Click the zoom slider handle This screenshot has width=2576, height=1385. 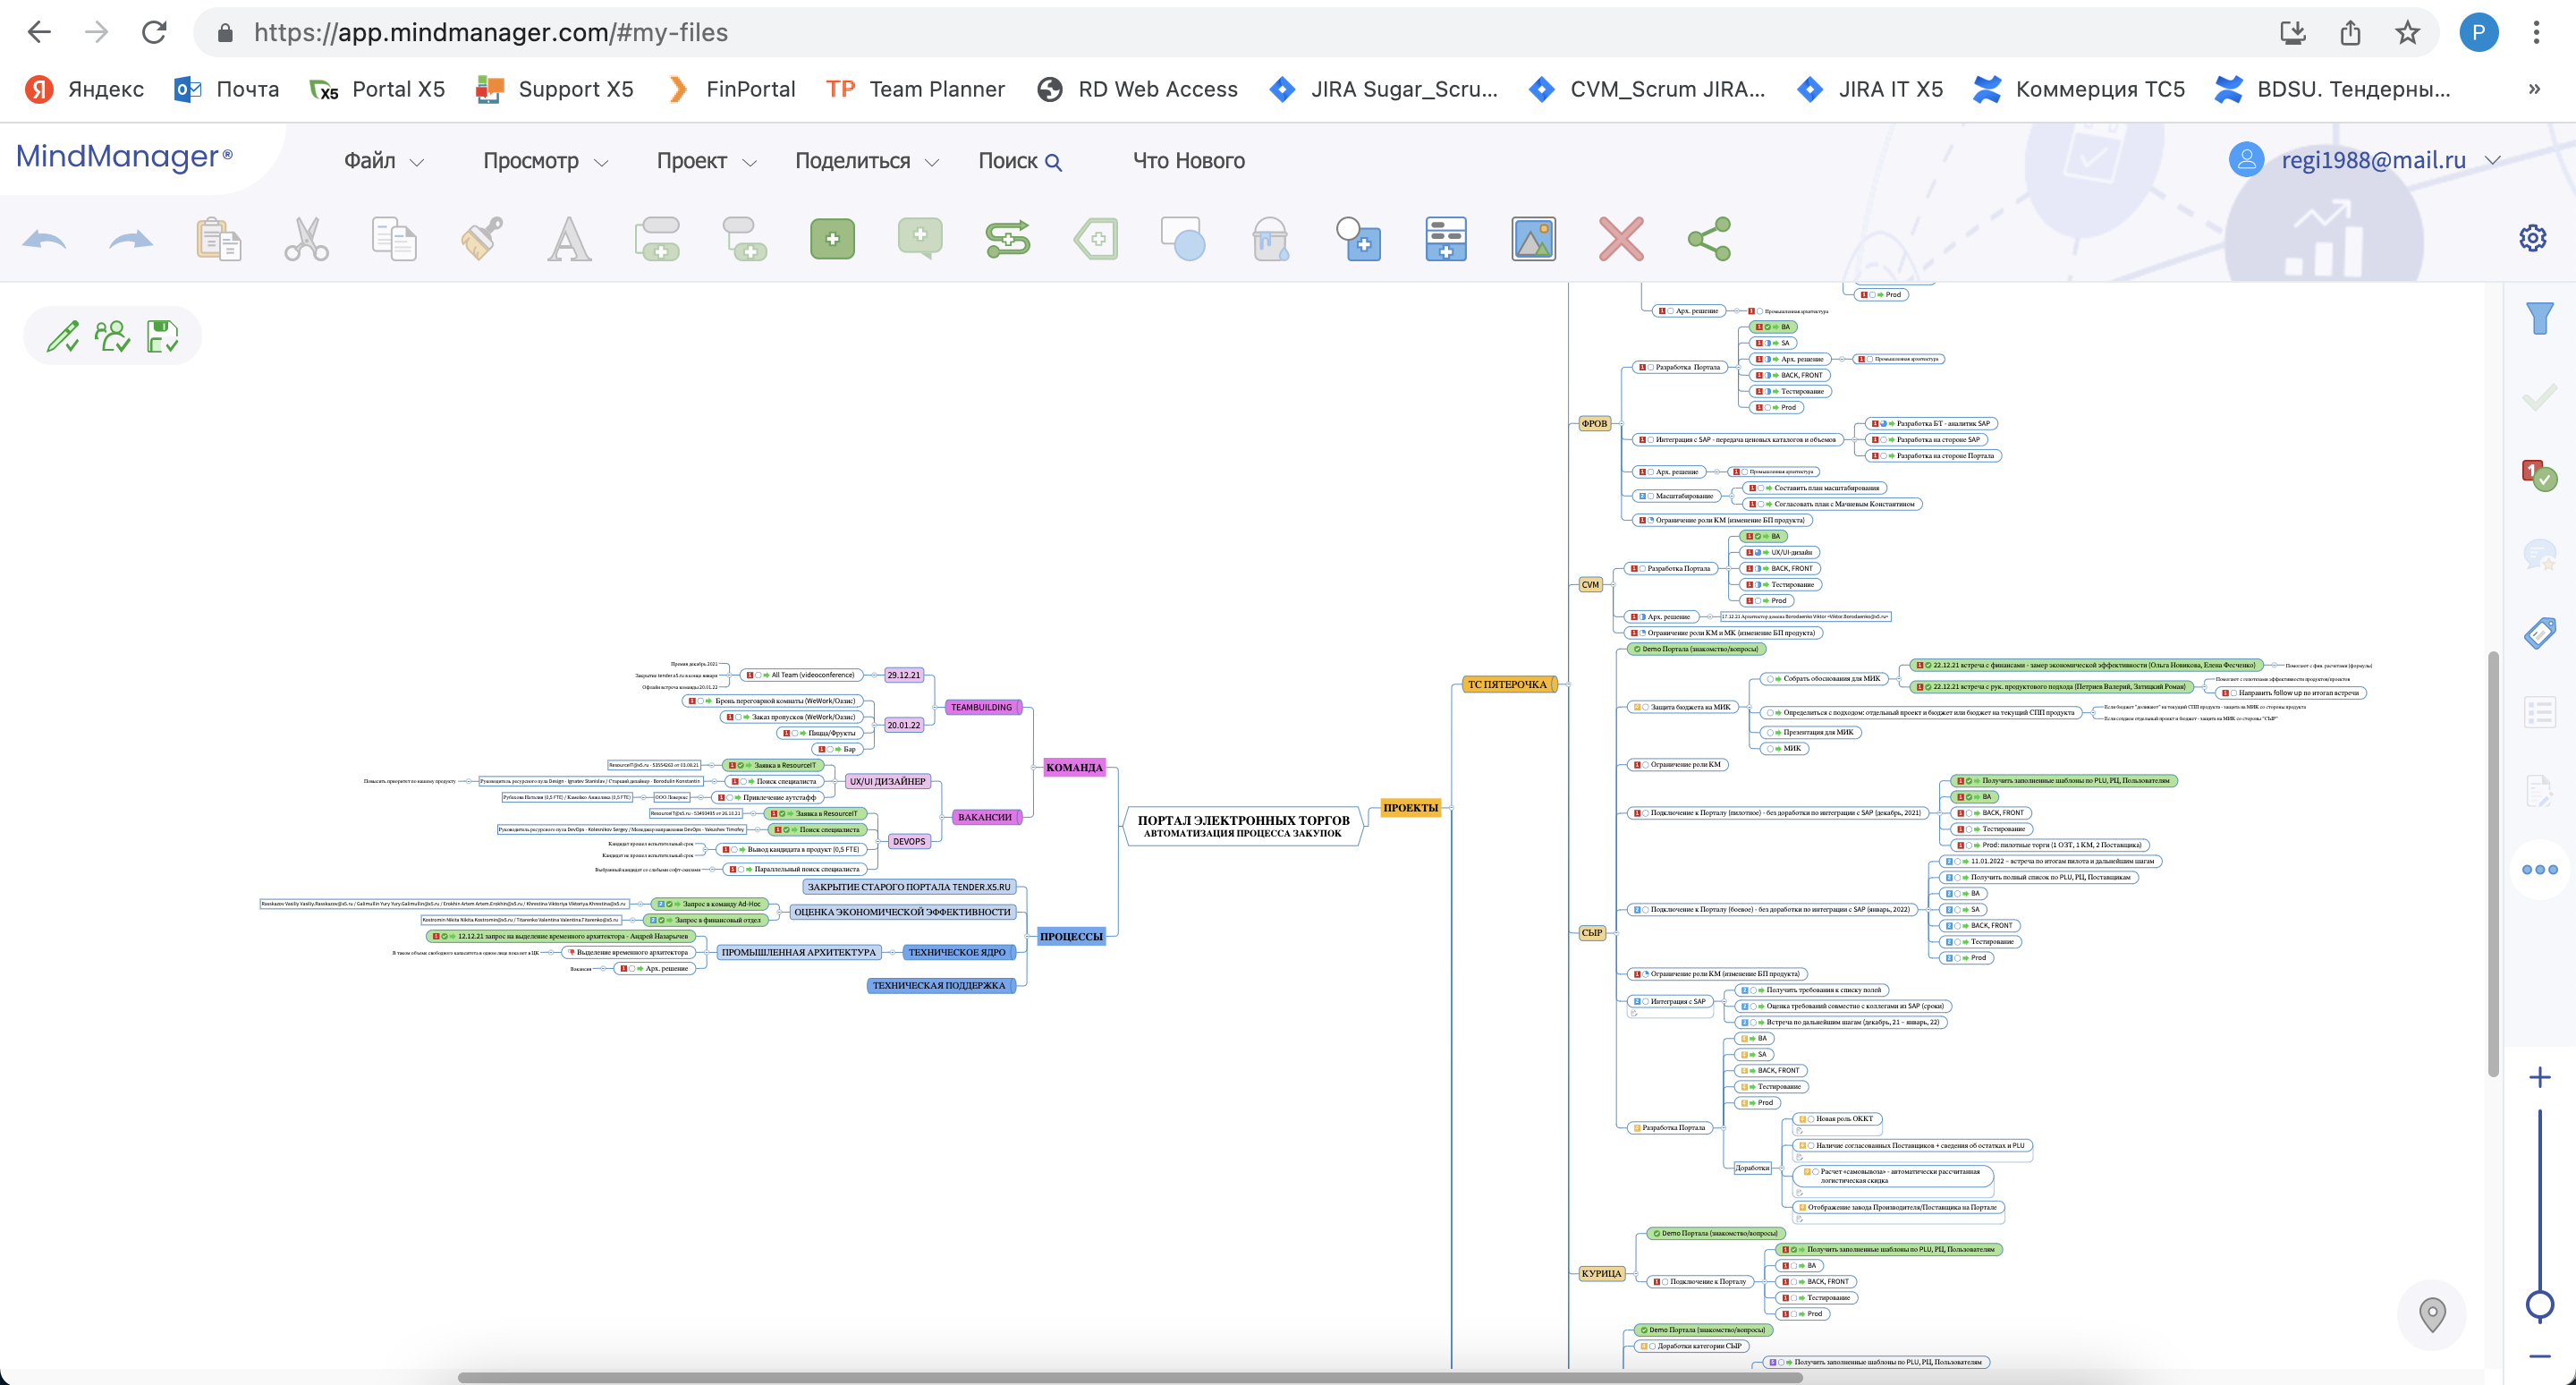coord(2539,1304)
